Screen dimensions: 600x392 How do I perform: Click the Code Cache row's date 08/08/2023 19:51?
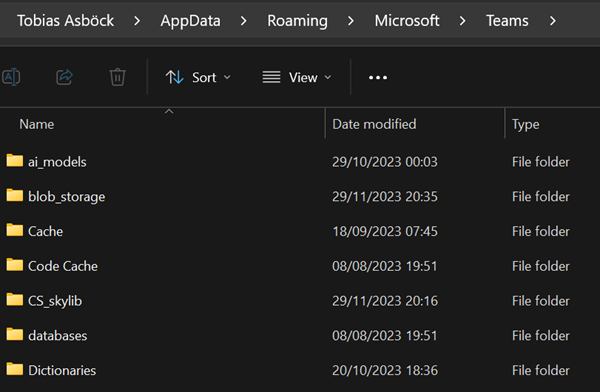385,266
